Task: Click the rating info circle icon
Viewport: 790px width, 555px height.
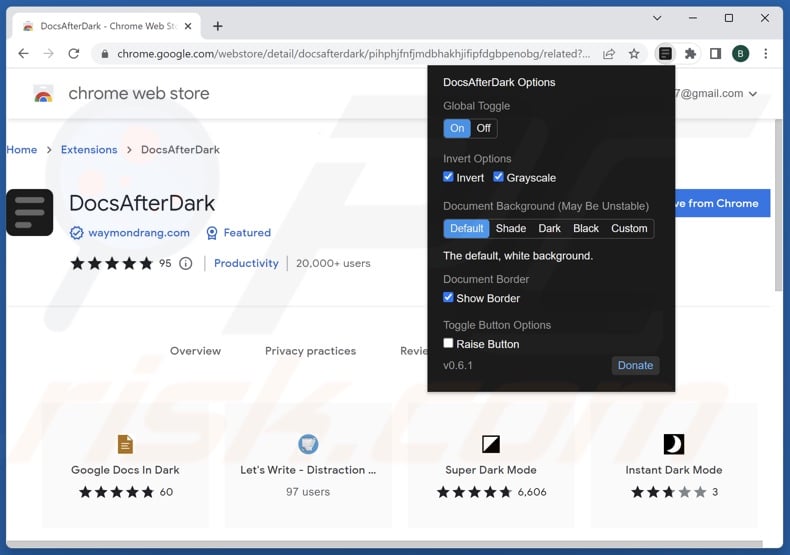Action: (185, 263)
